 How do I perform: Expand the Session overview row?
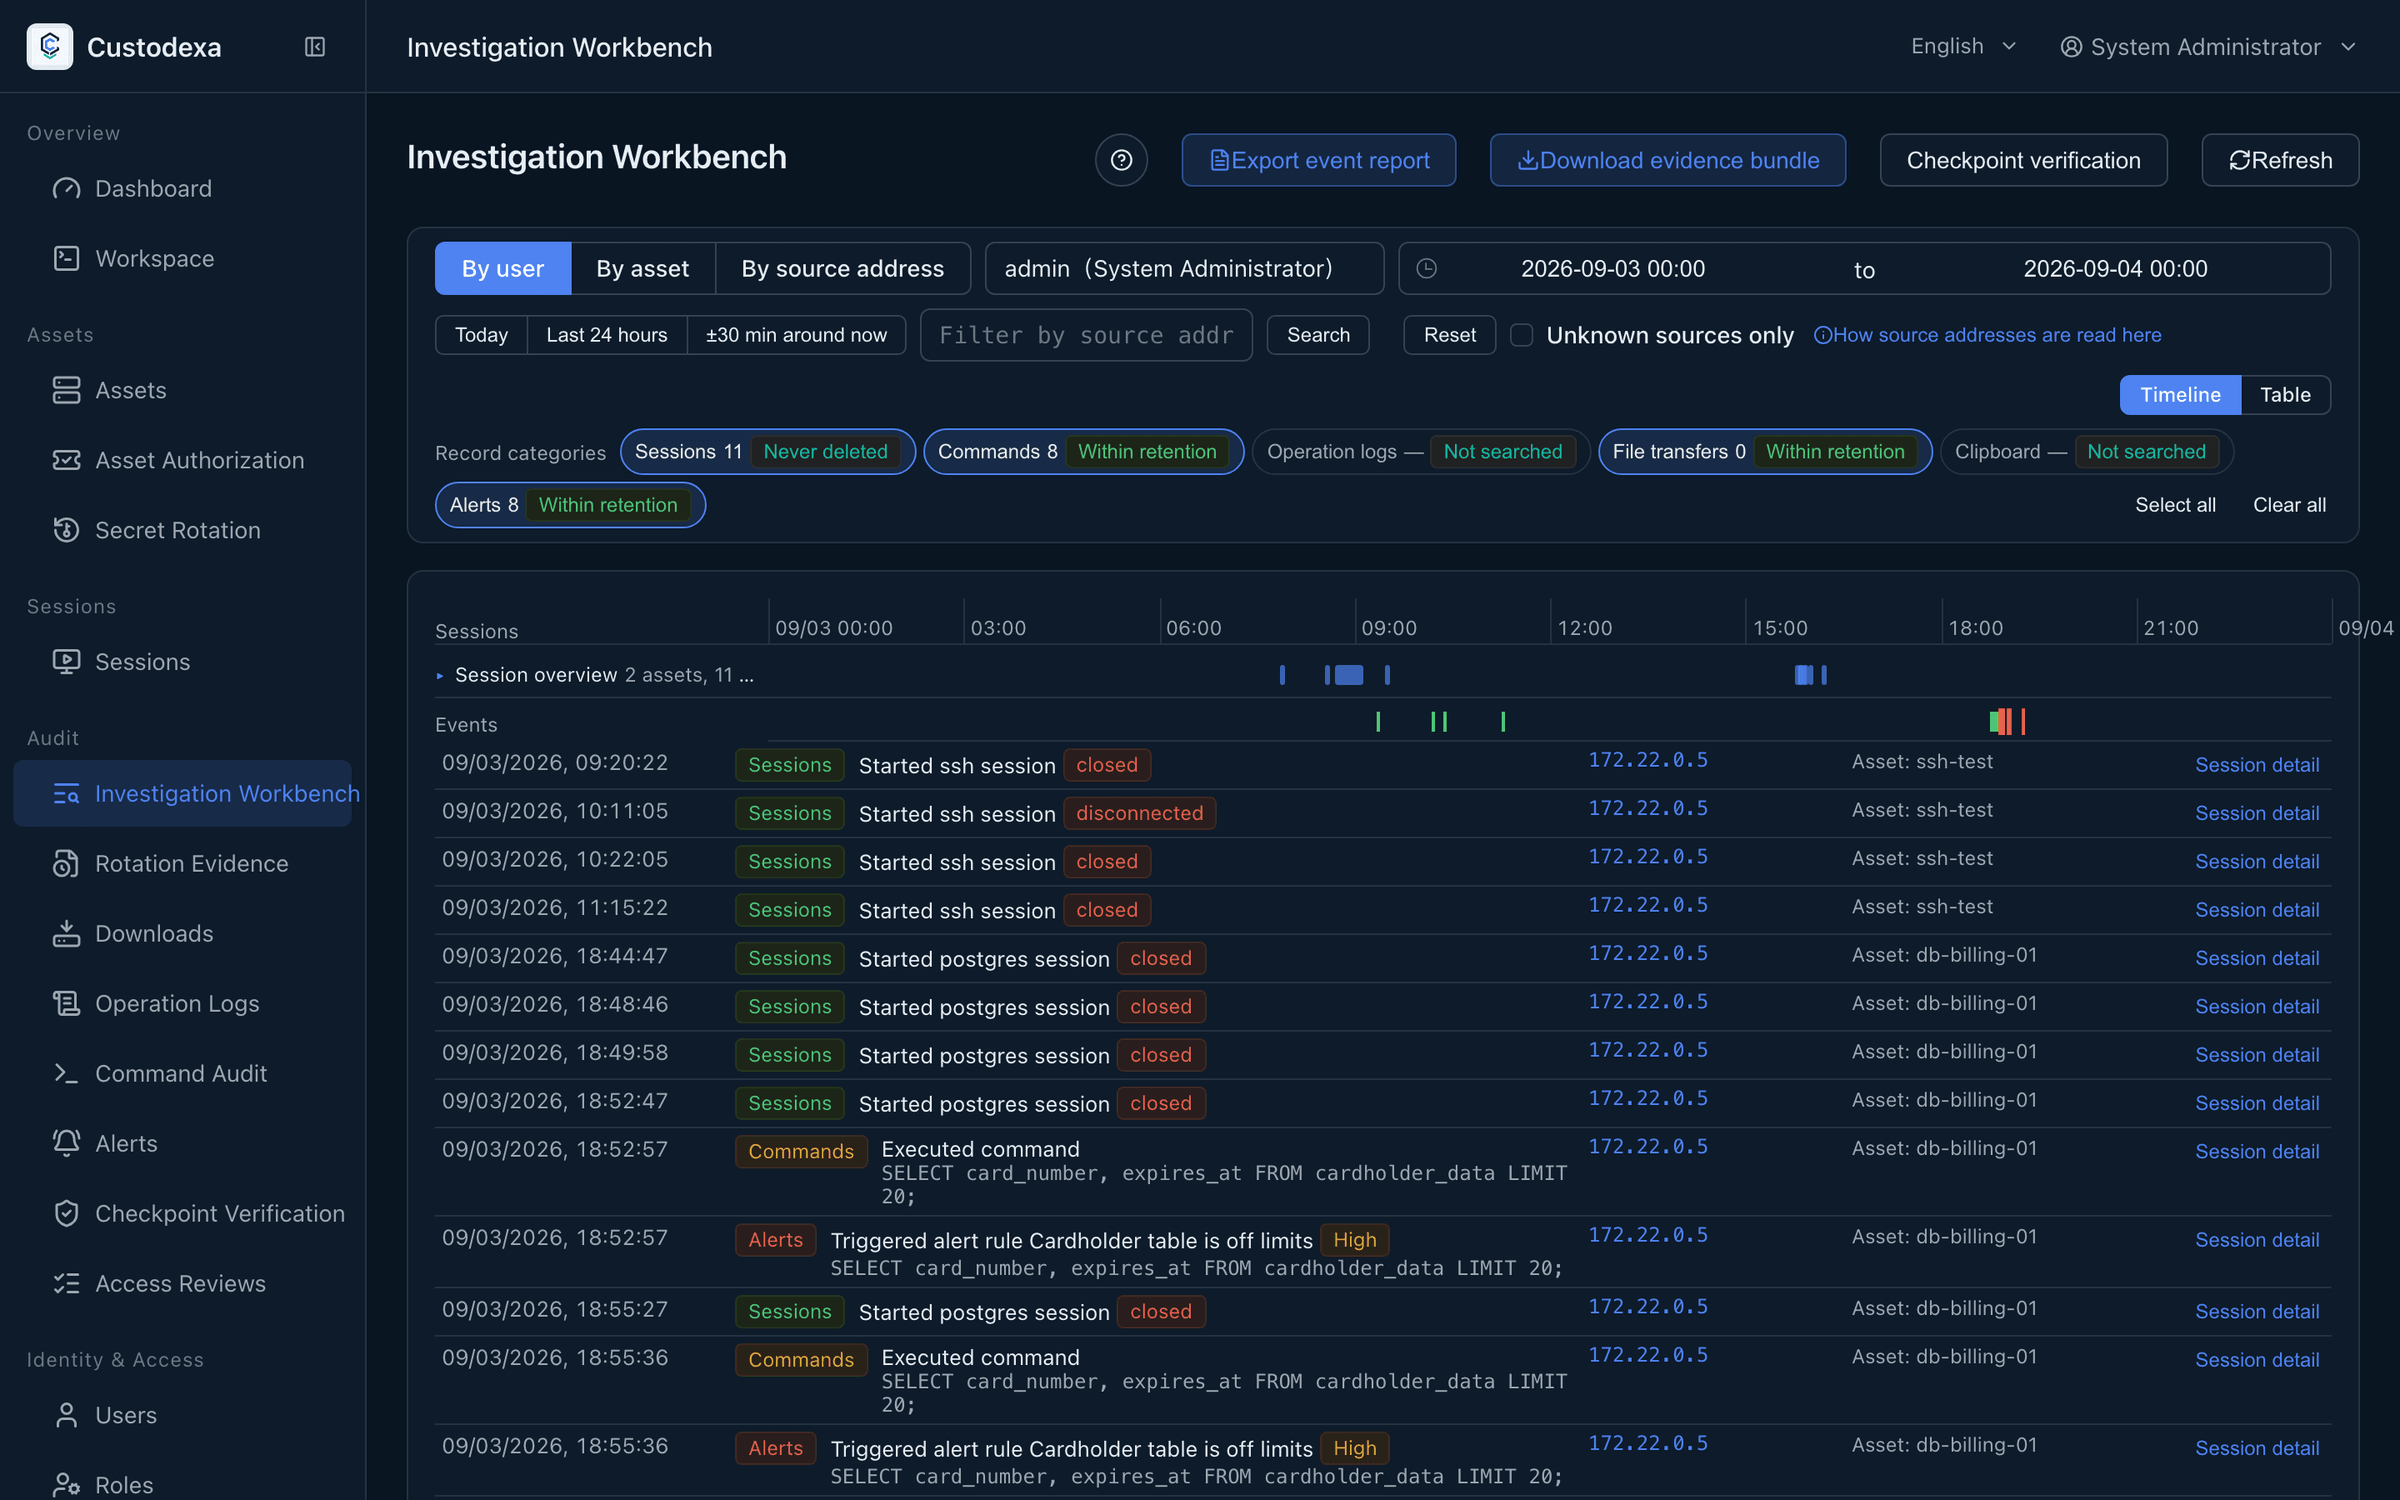click(439, 676)
